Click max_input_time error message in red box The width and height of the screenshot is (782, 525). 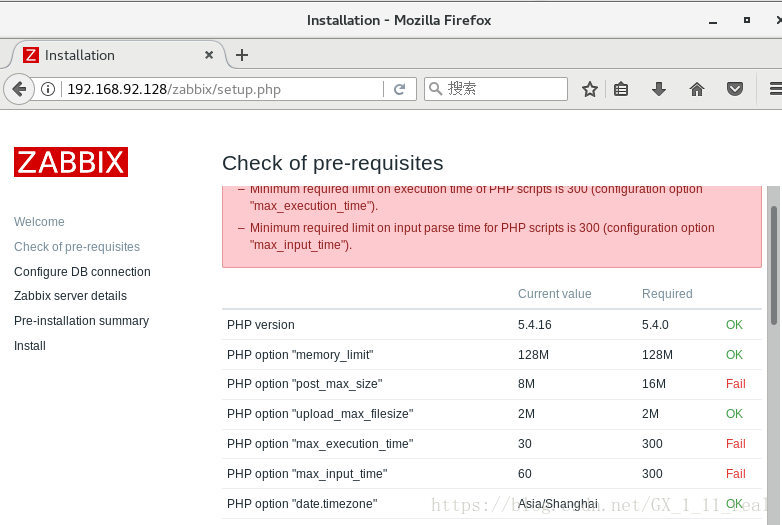point(482,236)
